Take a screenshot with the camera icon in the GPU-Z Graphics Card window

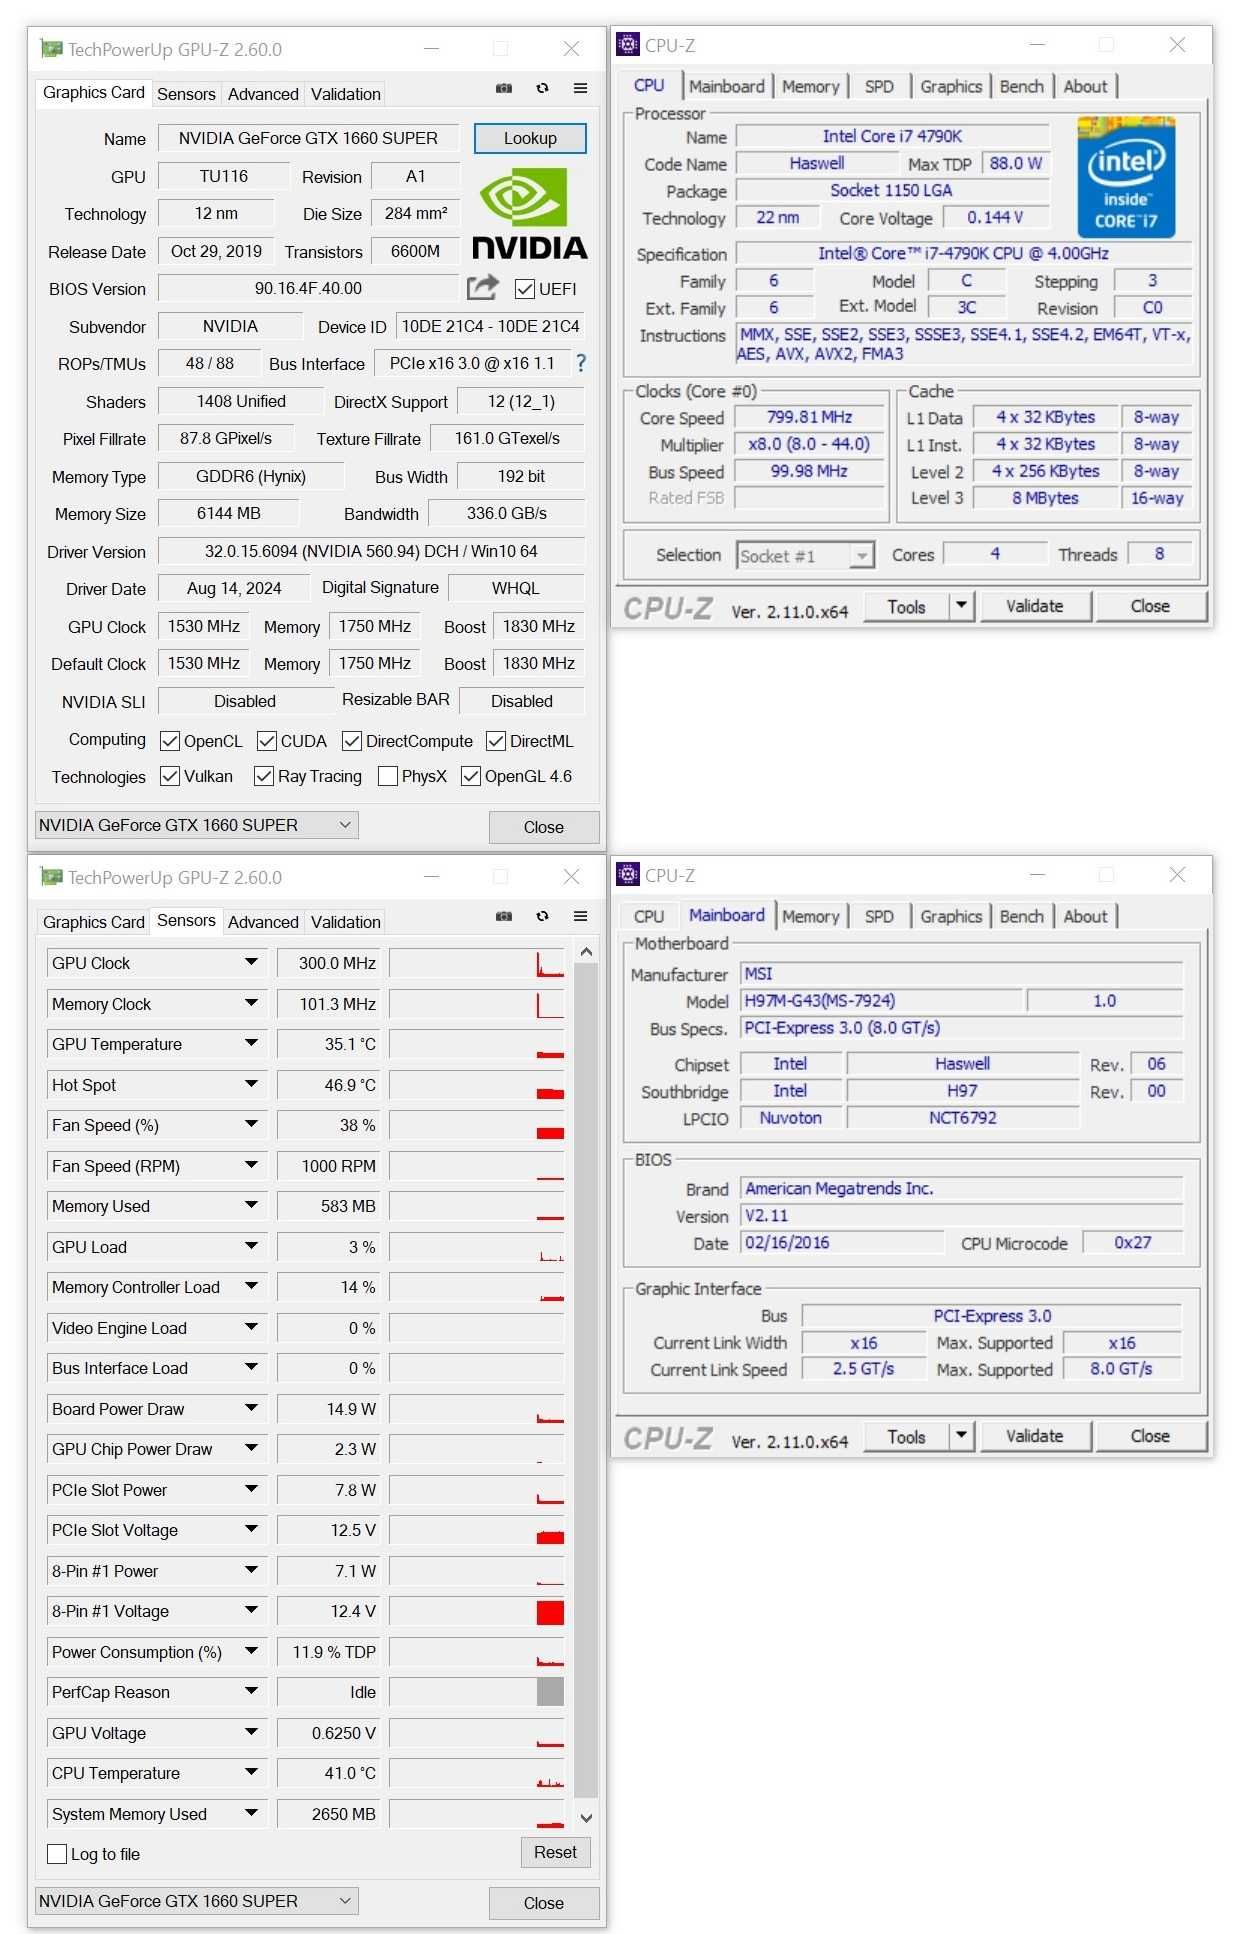[504, 88]
